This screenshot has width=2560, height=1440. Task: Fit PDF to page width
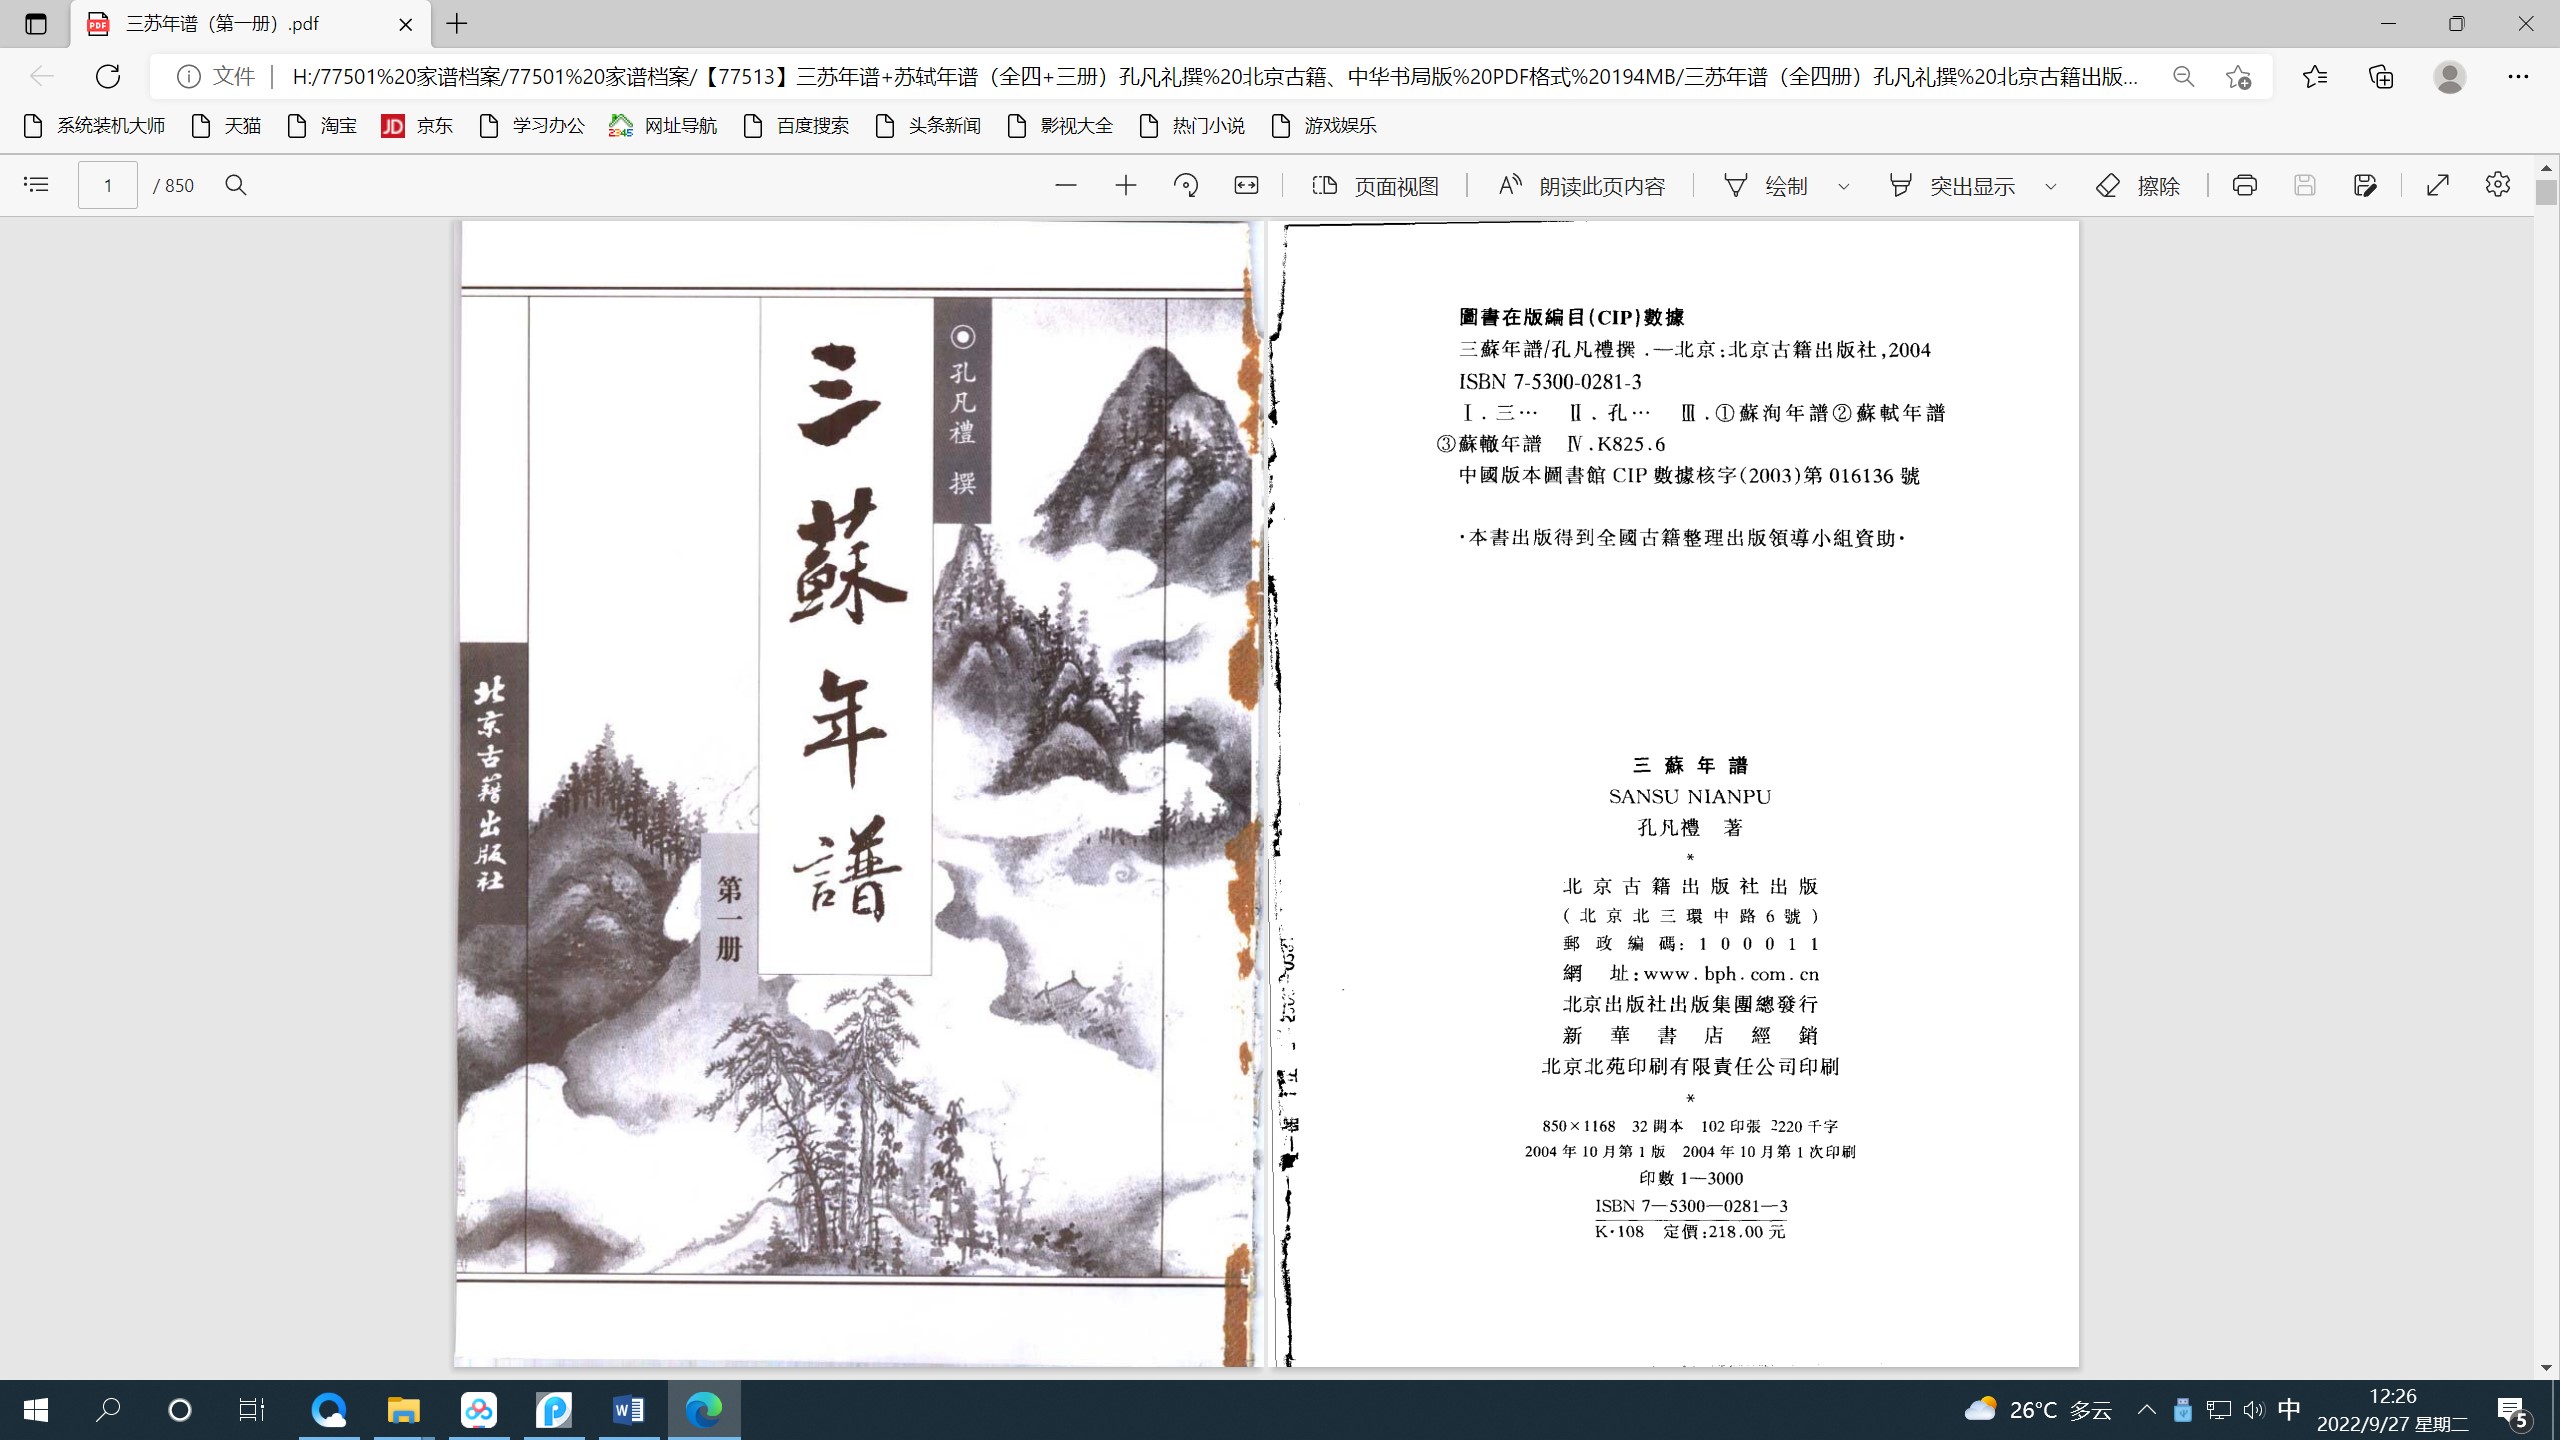(x=1246, y=185)
